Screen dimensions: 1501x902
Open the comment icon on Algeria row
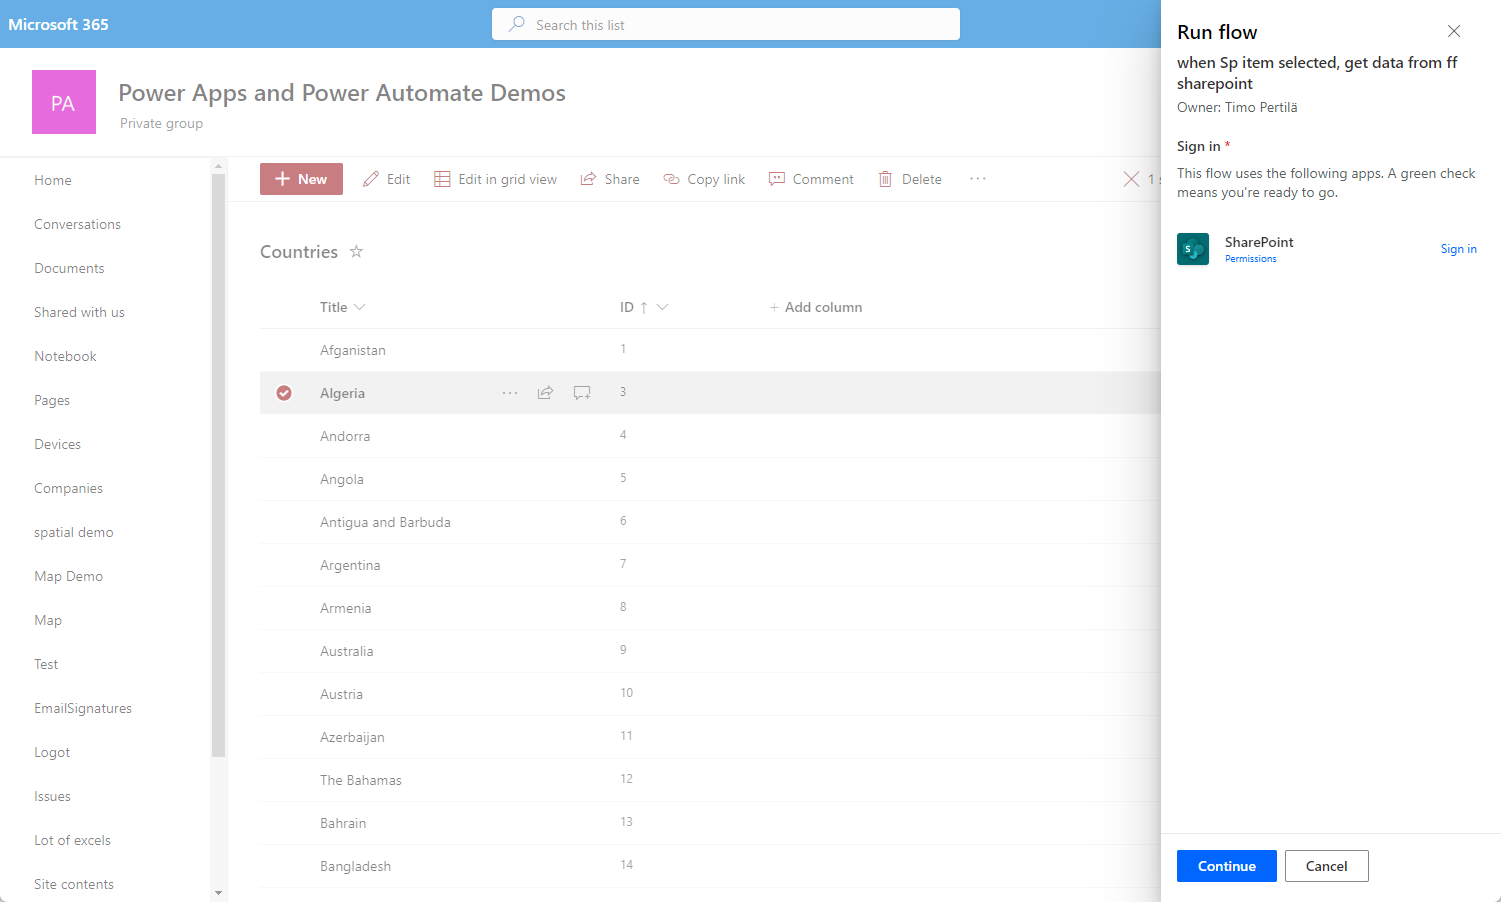[x=582, y=393]
